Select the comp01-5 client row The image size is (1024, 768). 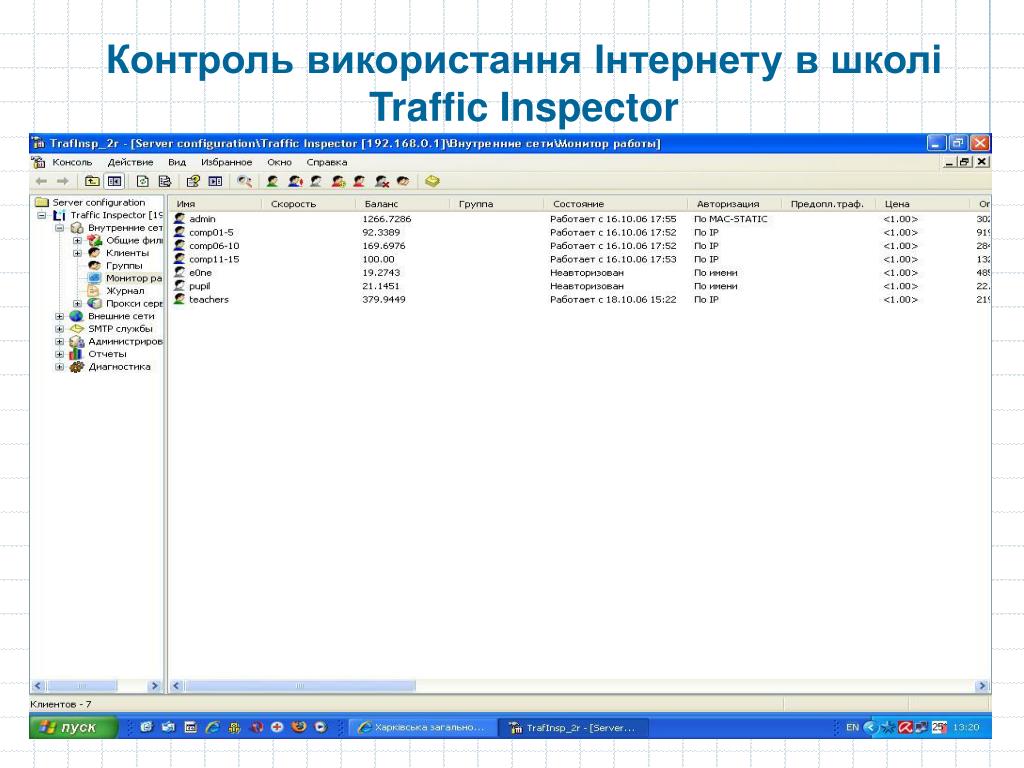click(x=581, y=232)
